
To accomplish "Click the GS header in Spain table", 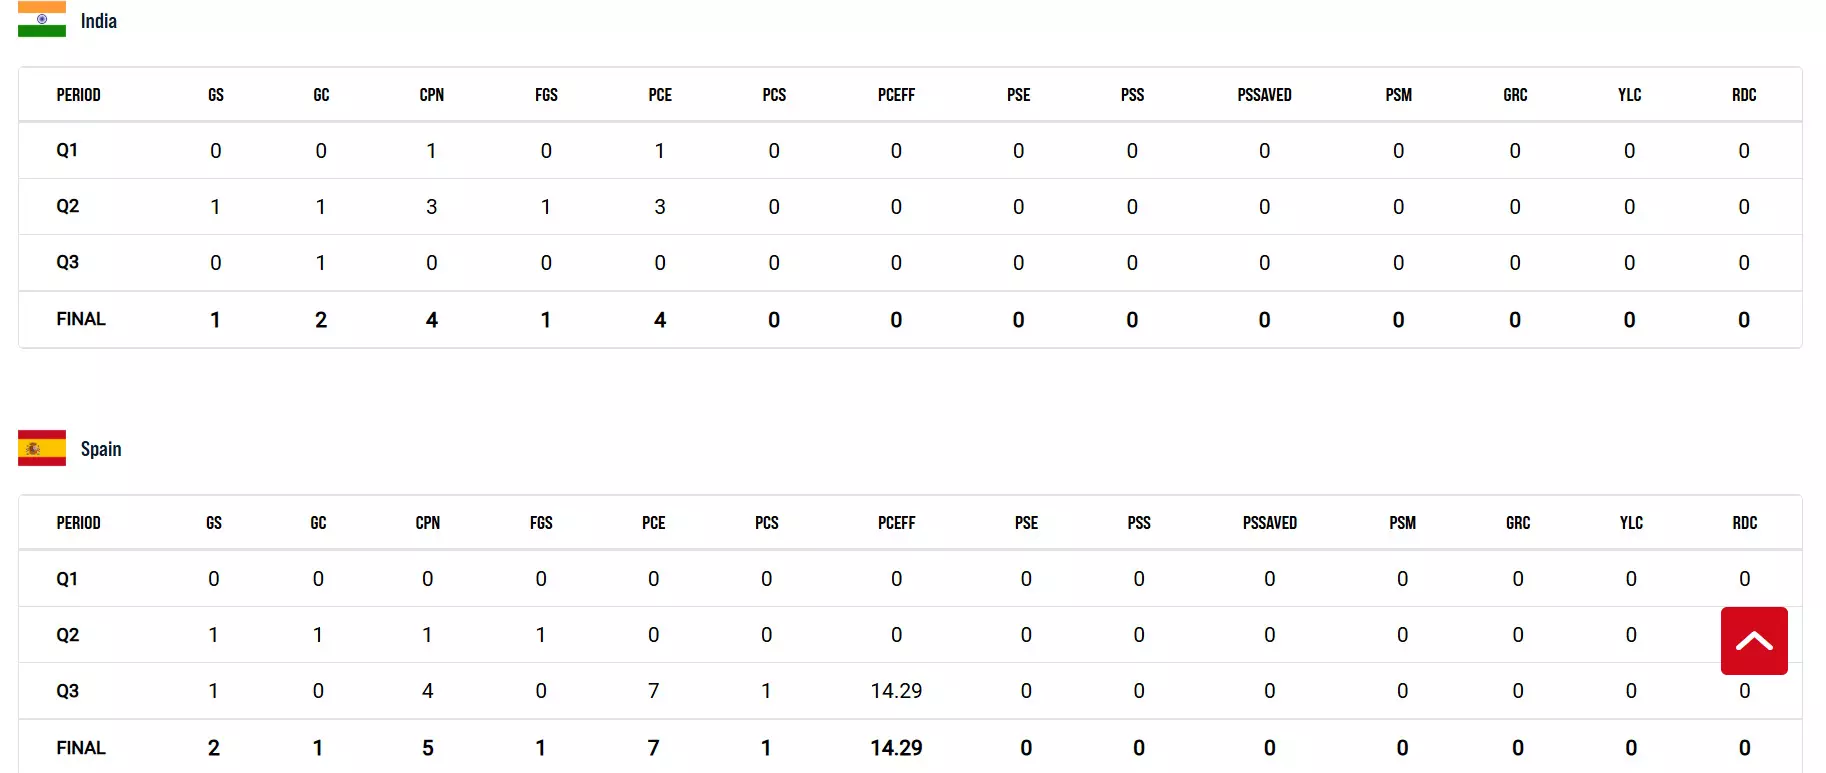I will (x=214, y=523).
